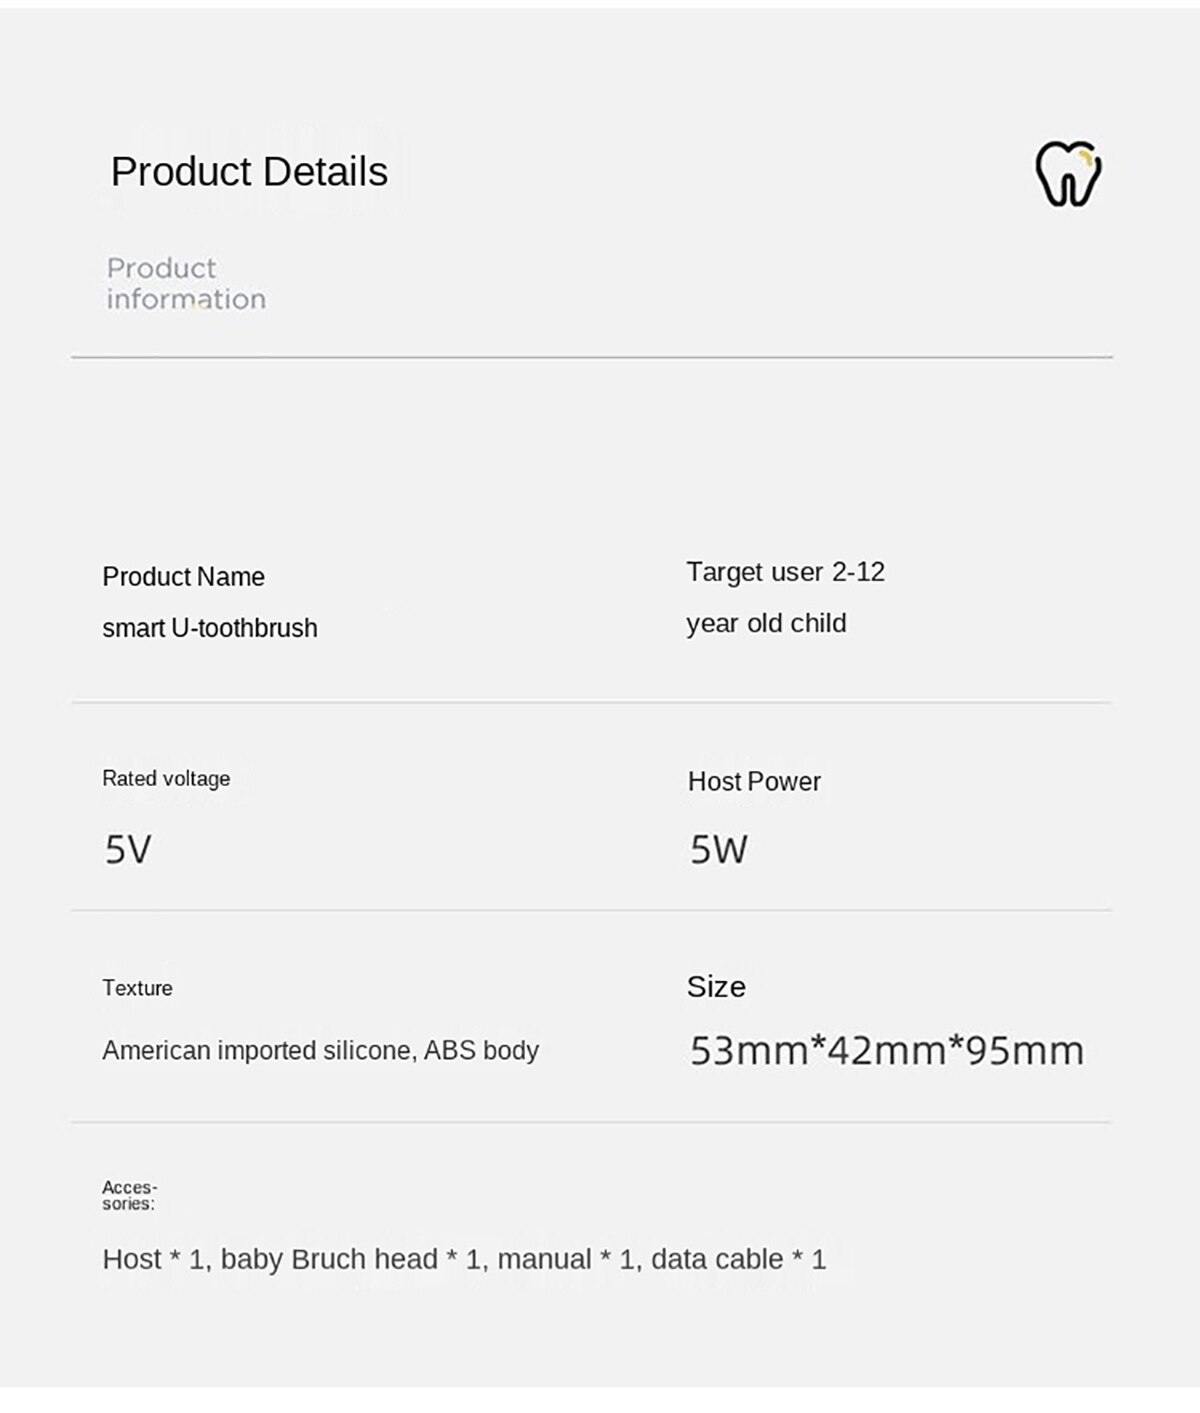Image resolution: width=1200 pixels, height=1413 pixels.
Task: Click the Size label
Action: (716, 987)
